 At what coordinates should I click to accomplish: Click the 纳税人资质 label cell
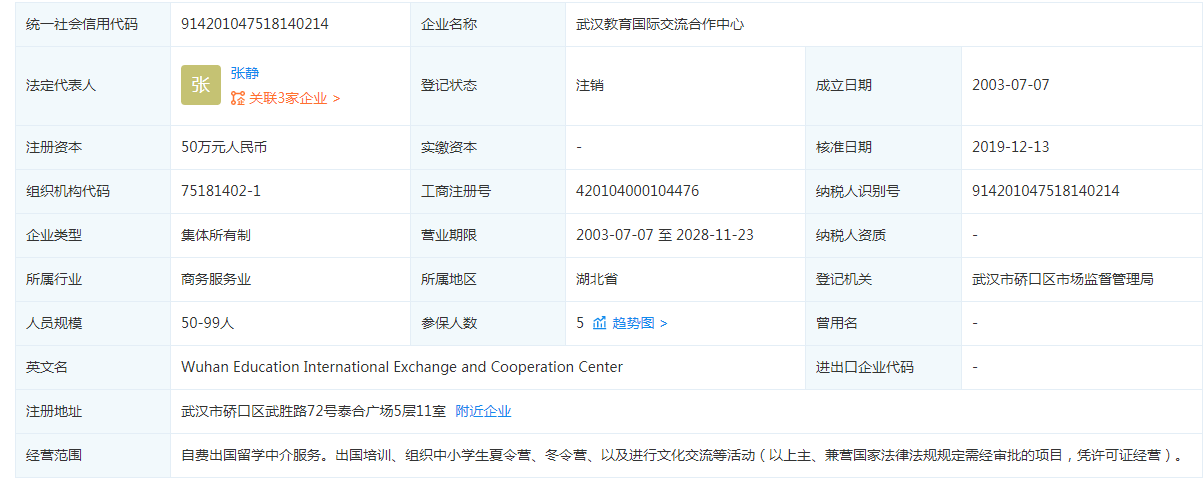tap(884, 235)
